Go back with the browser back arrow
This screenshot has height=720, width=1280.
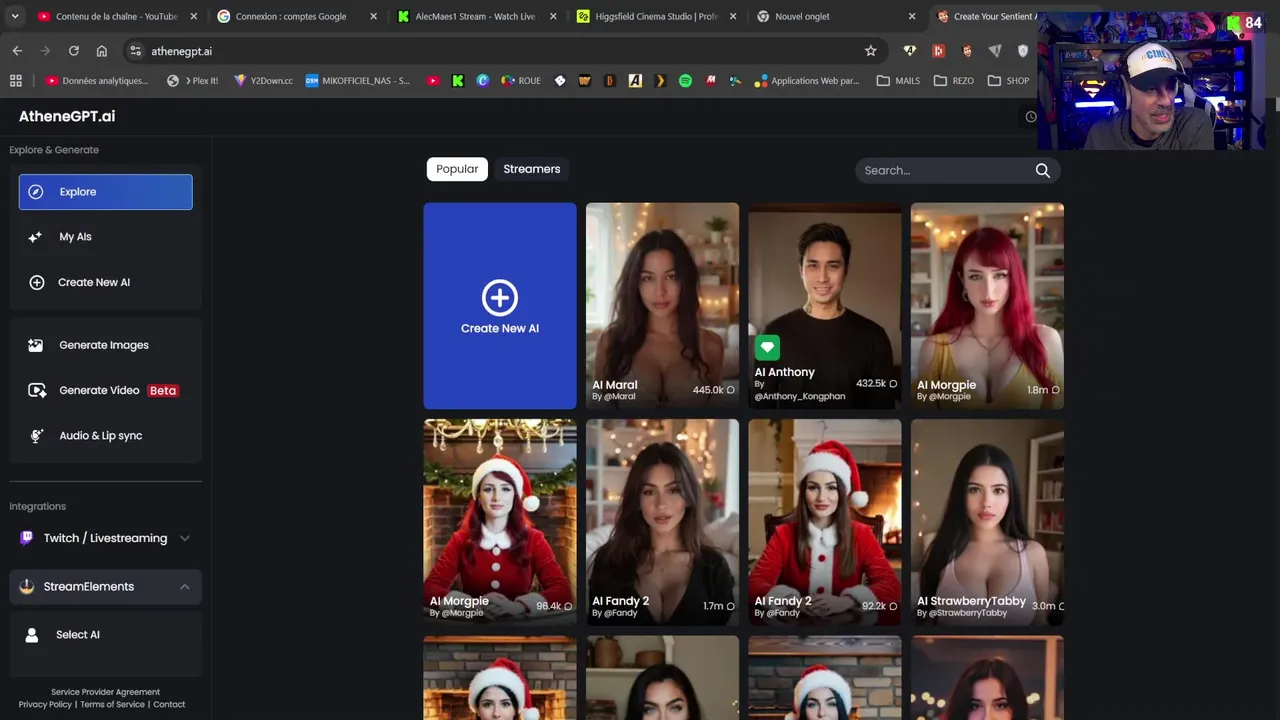pos(17,51)
